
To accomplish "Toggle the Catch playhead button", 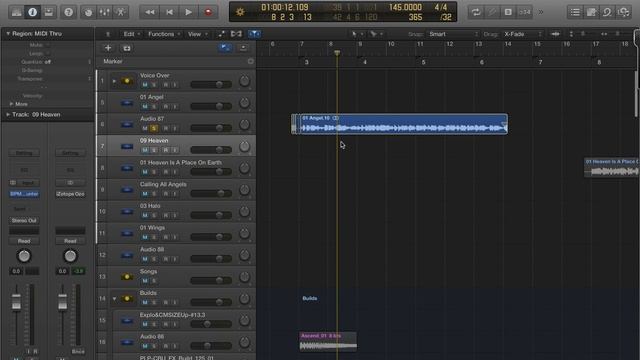I will coord(254,34).
